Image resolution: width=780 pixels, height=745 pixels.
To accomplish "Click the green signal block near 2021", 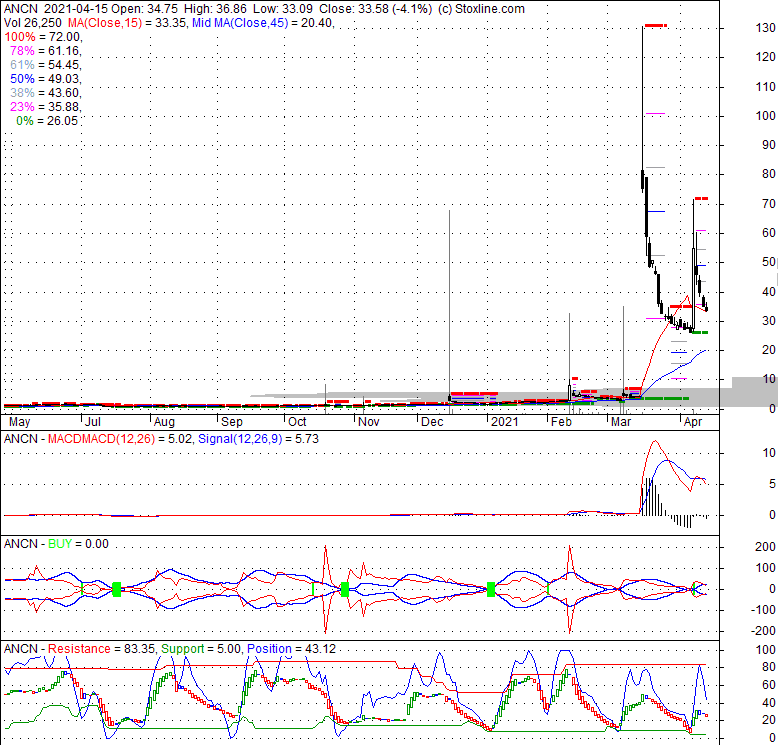I will pos(491,589).
